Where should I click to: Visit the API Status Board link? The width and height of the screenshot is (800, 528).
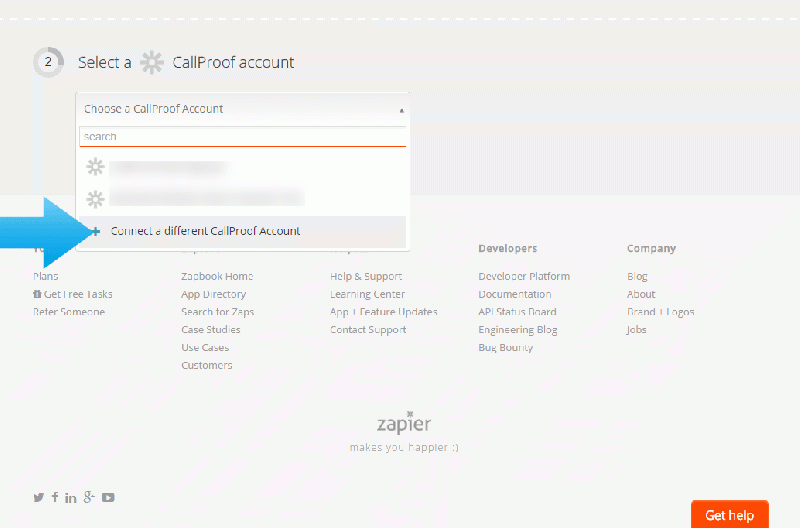tap(517, 312)
